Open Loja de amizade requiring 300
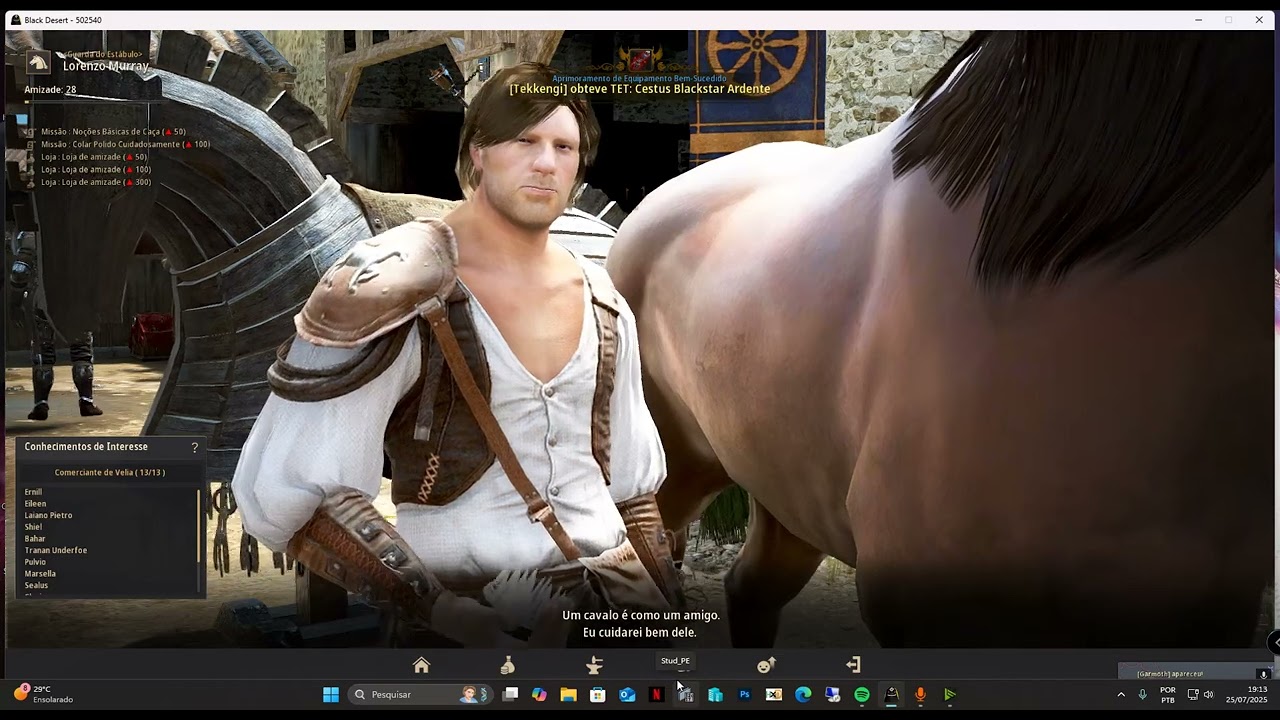1280x720 pixels. click(96, 182)
